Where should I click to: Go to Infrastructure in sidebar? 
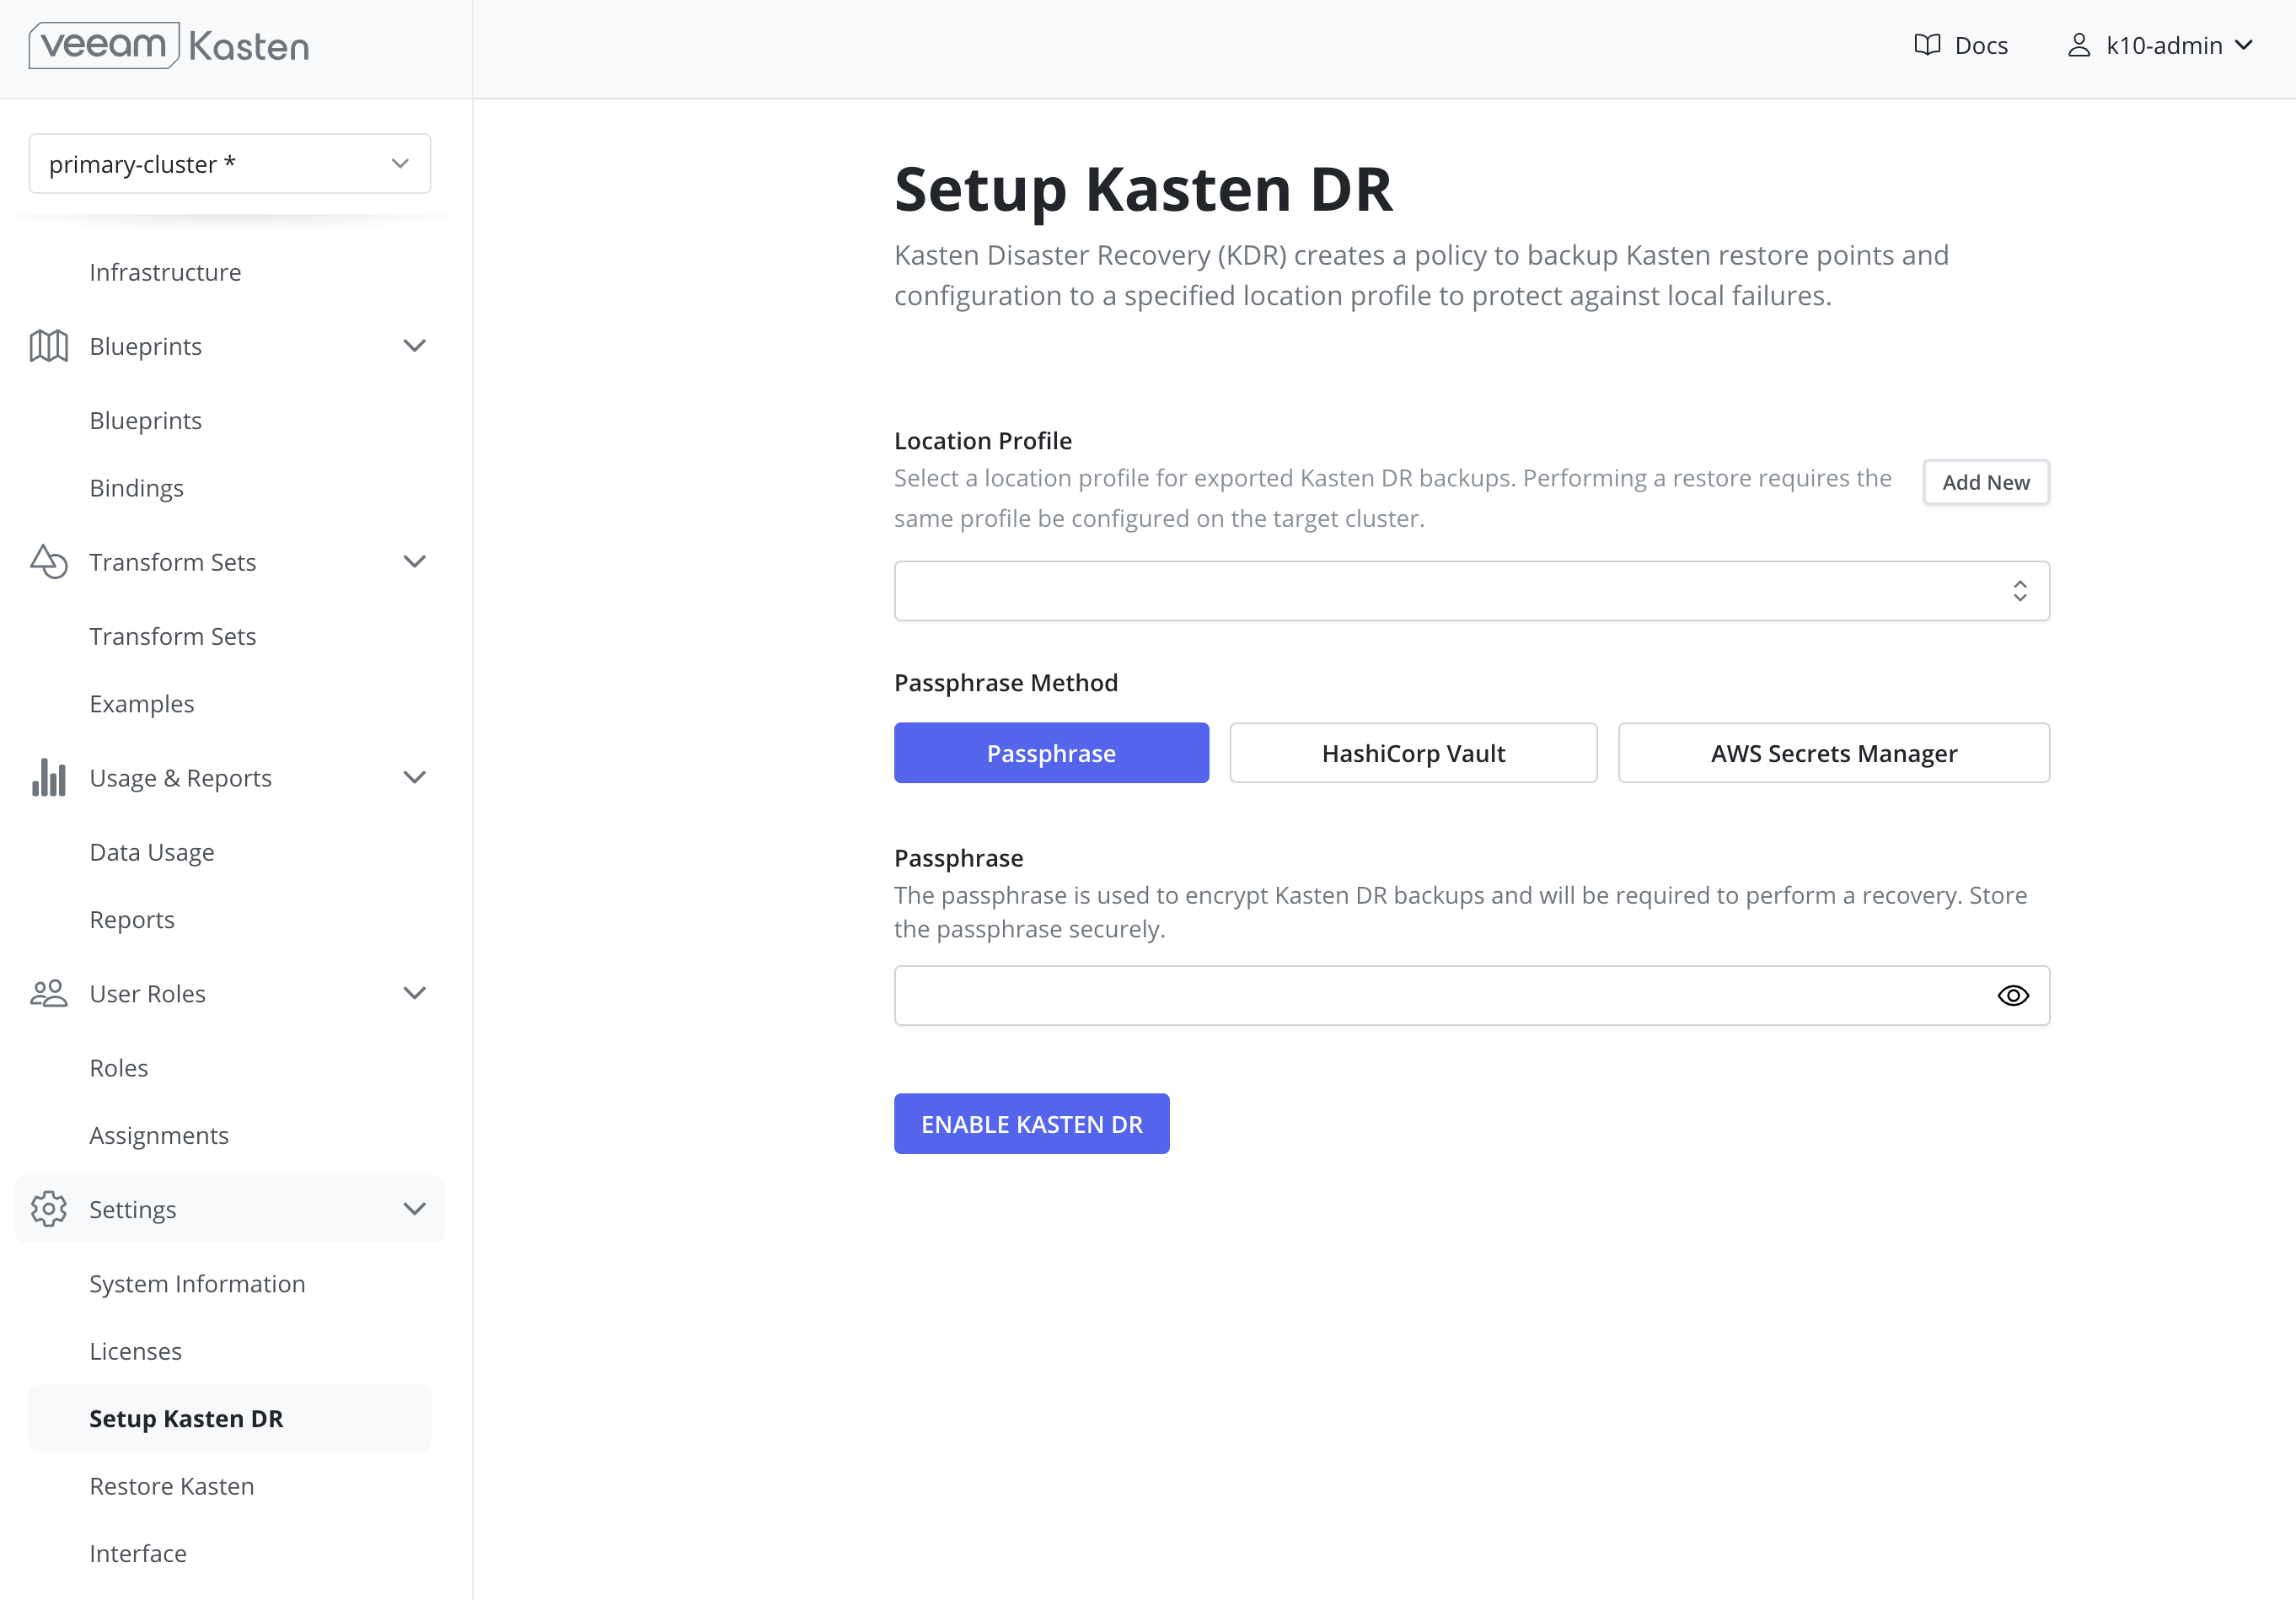pos(165,272)
